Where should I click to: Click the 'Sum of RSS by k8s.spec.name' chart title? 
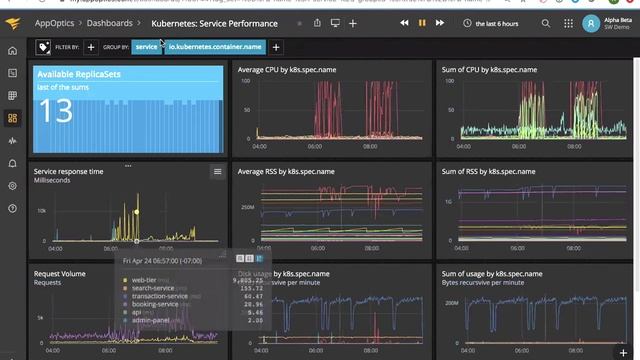point(488,172)
